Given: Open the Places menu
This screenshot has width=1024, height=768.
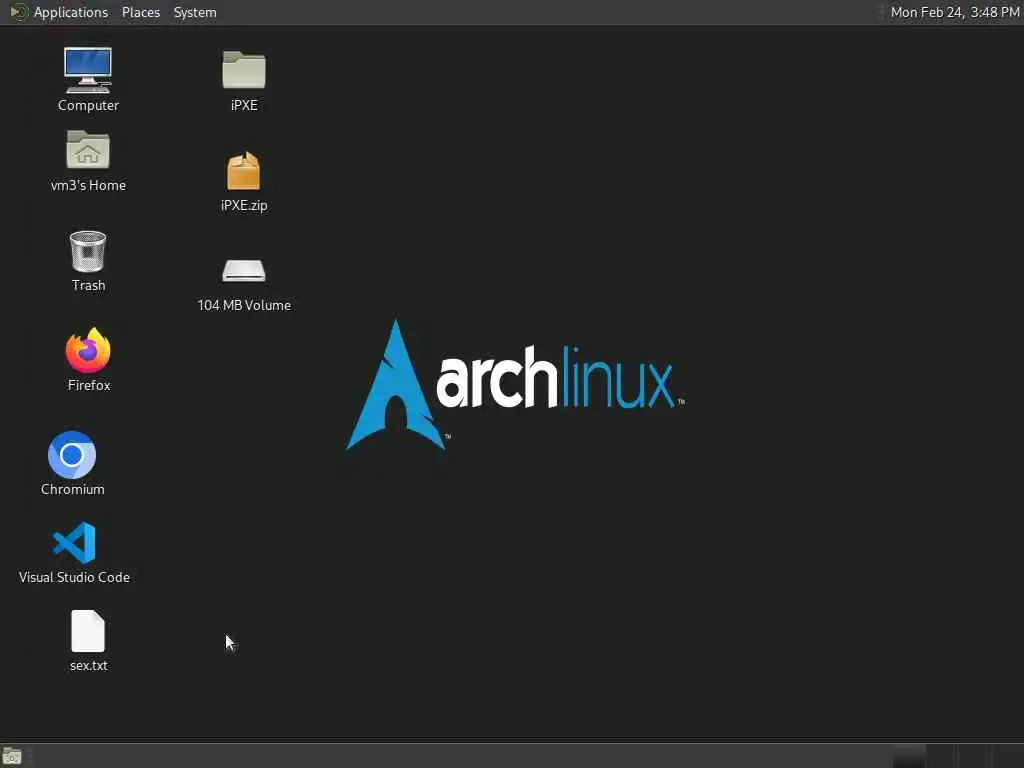Looking at the screenshot, I should (141, 12).
